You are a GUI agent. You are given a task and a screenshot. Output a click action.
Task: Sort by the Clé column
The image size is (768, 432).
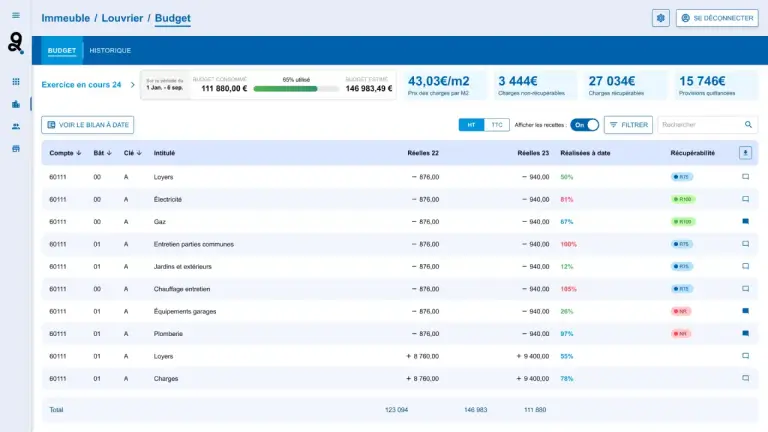[x=133, y=153]
